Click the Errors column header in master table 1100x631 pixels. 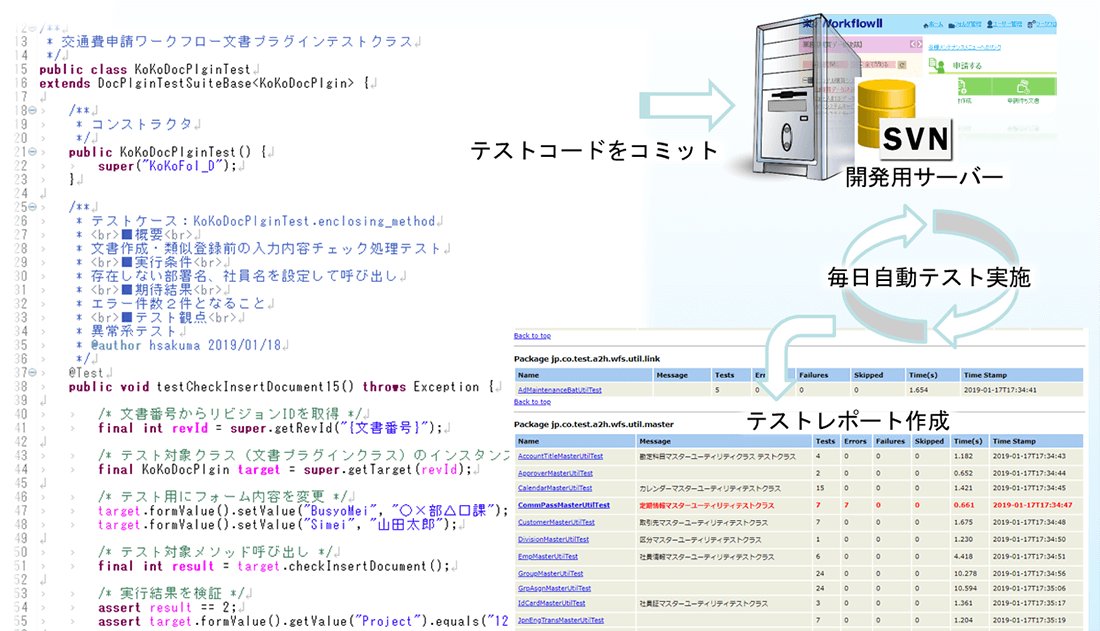coord(855,441)
